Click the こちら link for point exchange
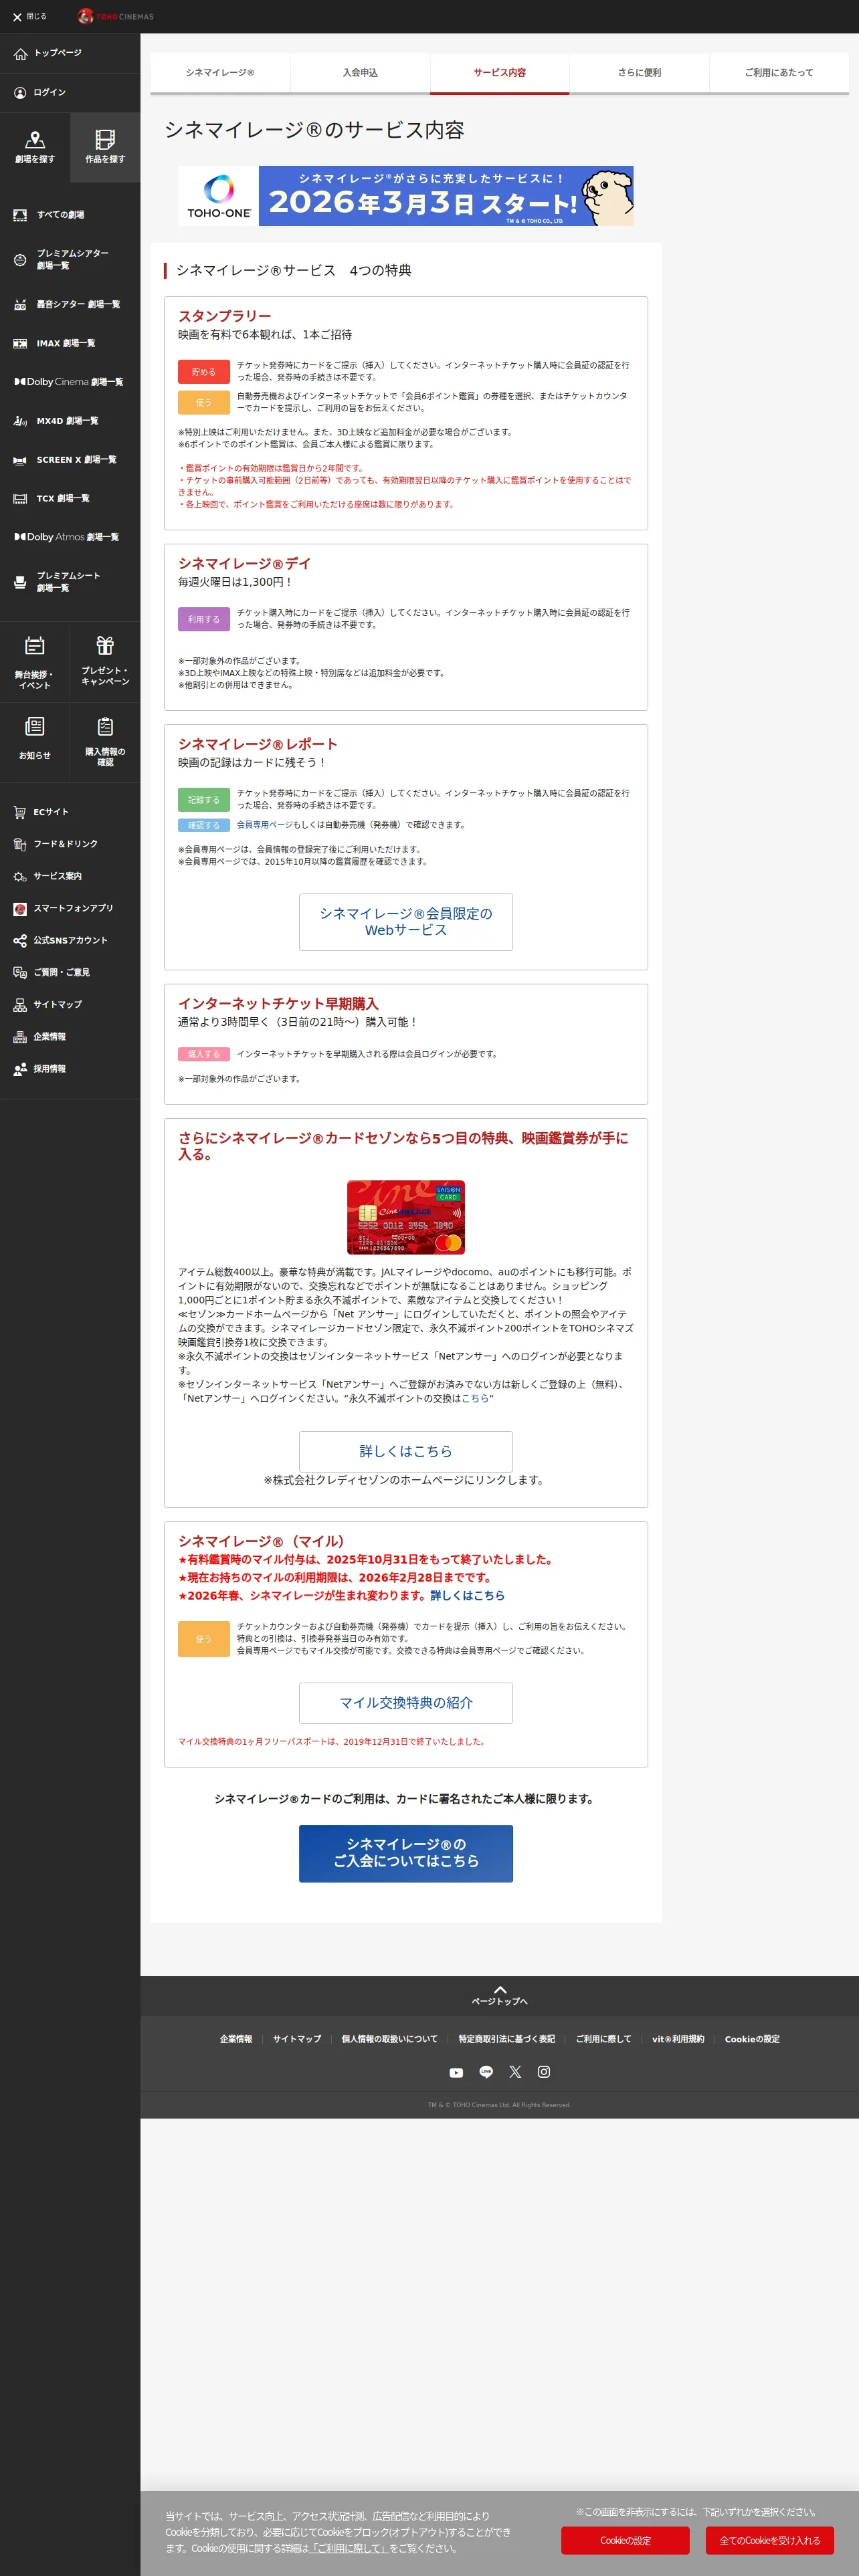The height and width of the screenshot is (2576, 859). click(x=474, y=1398)
